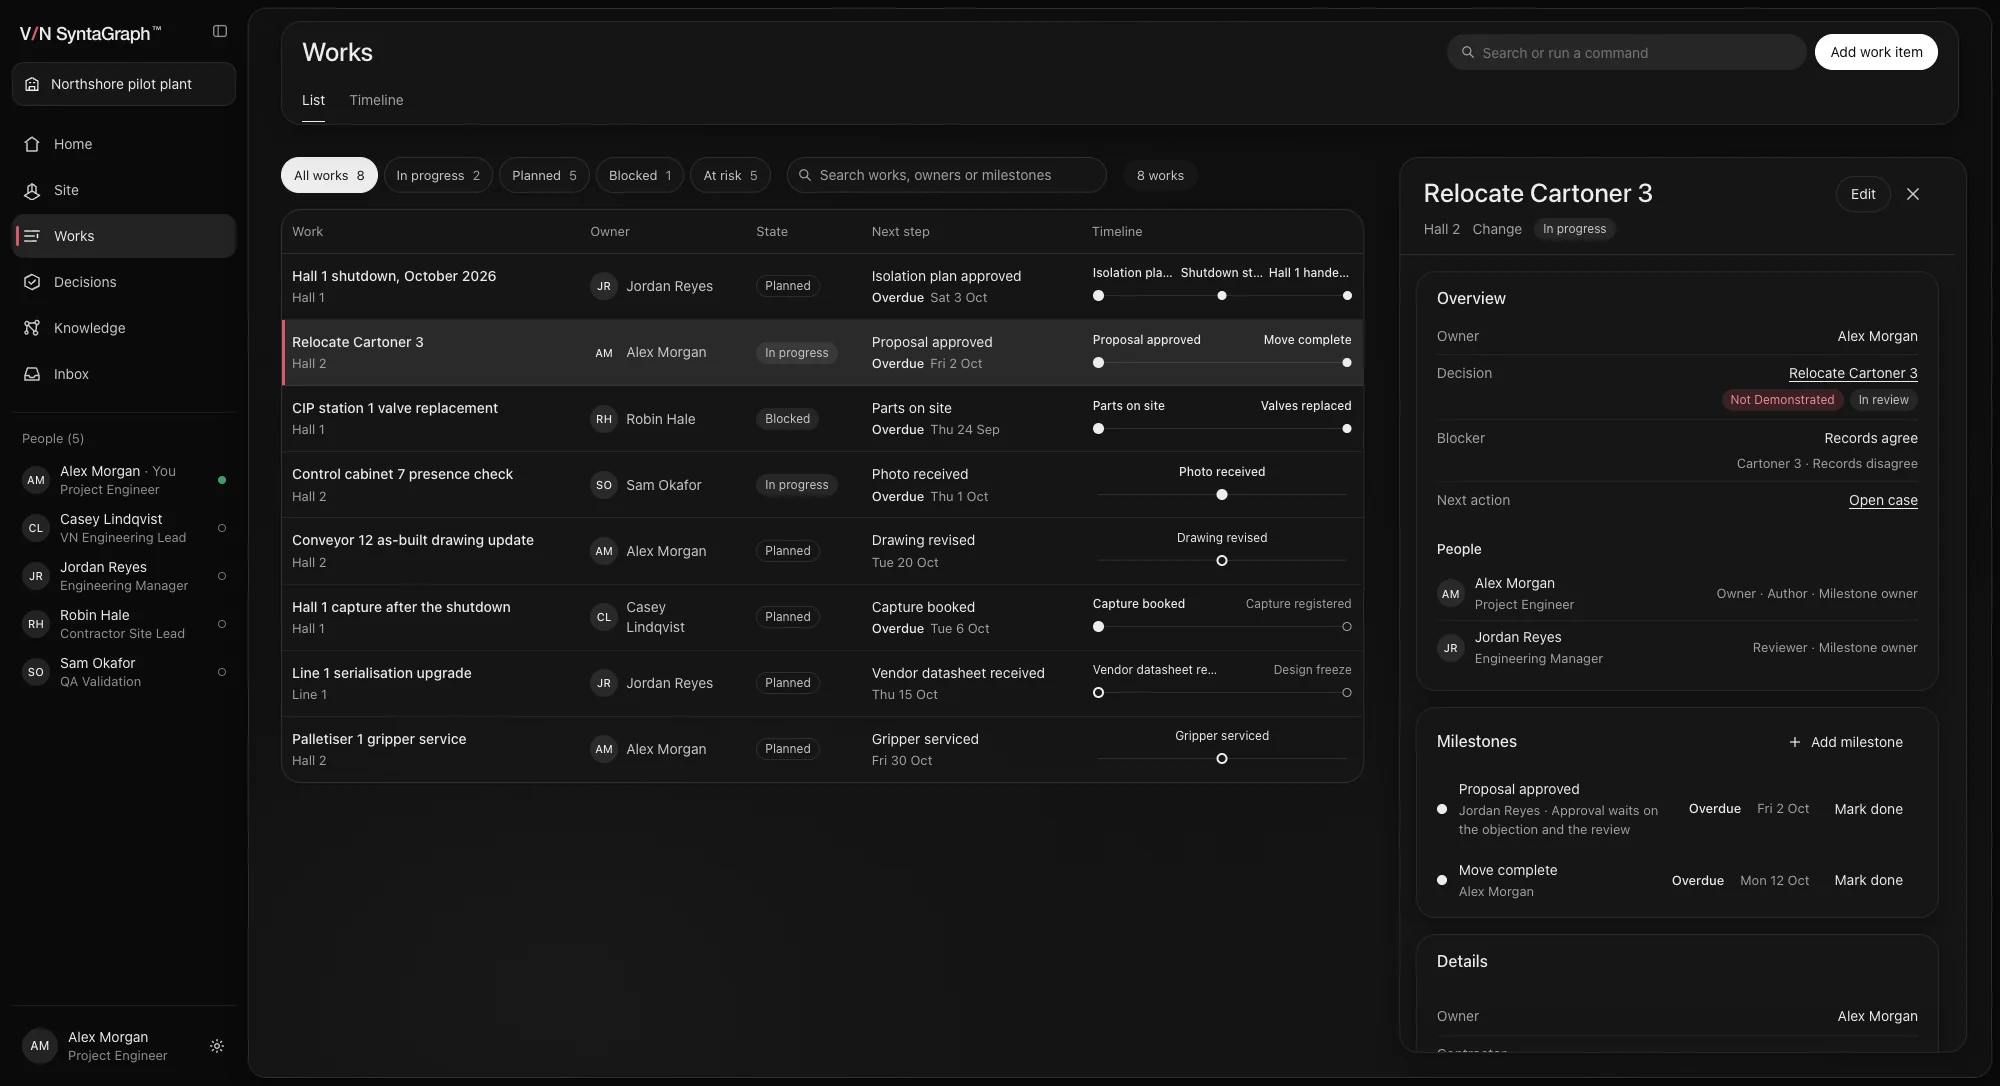The height and width of the screenshot is (1086, 2000).
Task: Focus the Search works, owners or milestones field
Action: pos(946,175)
